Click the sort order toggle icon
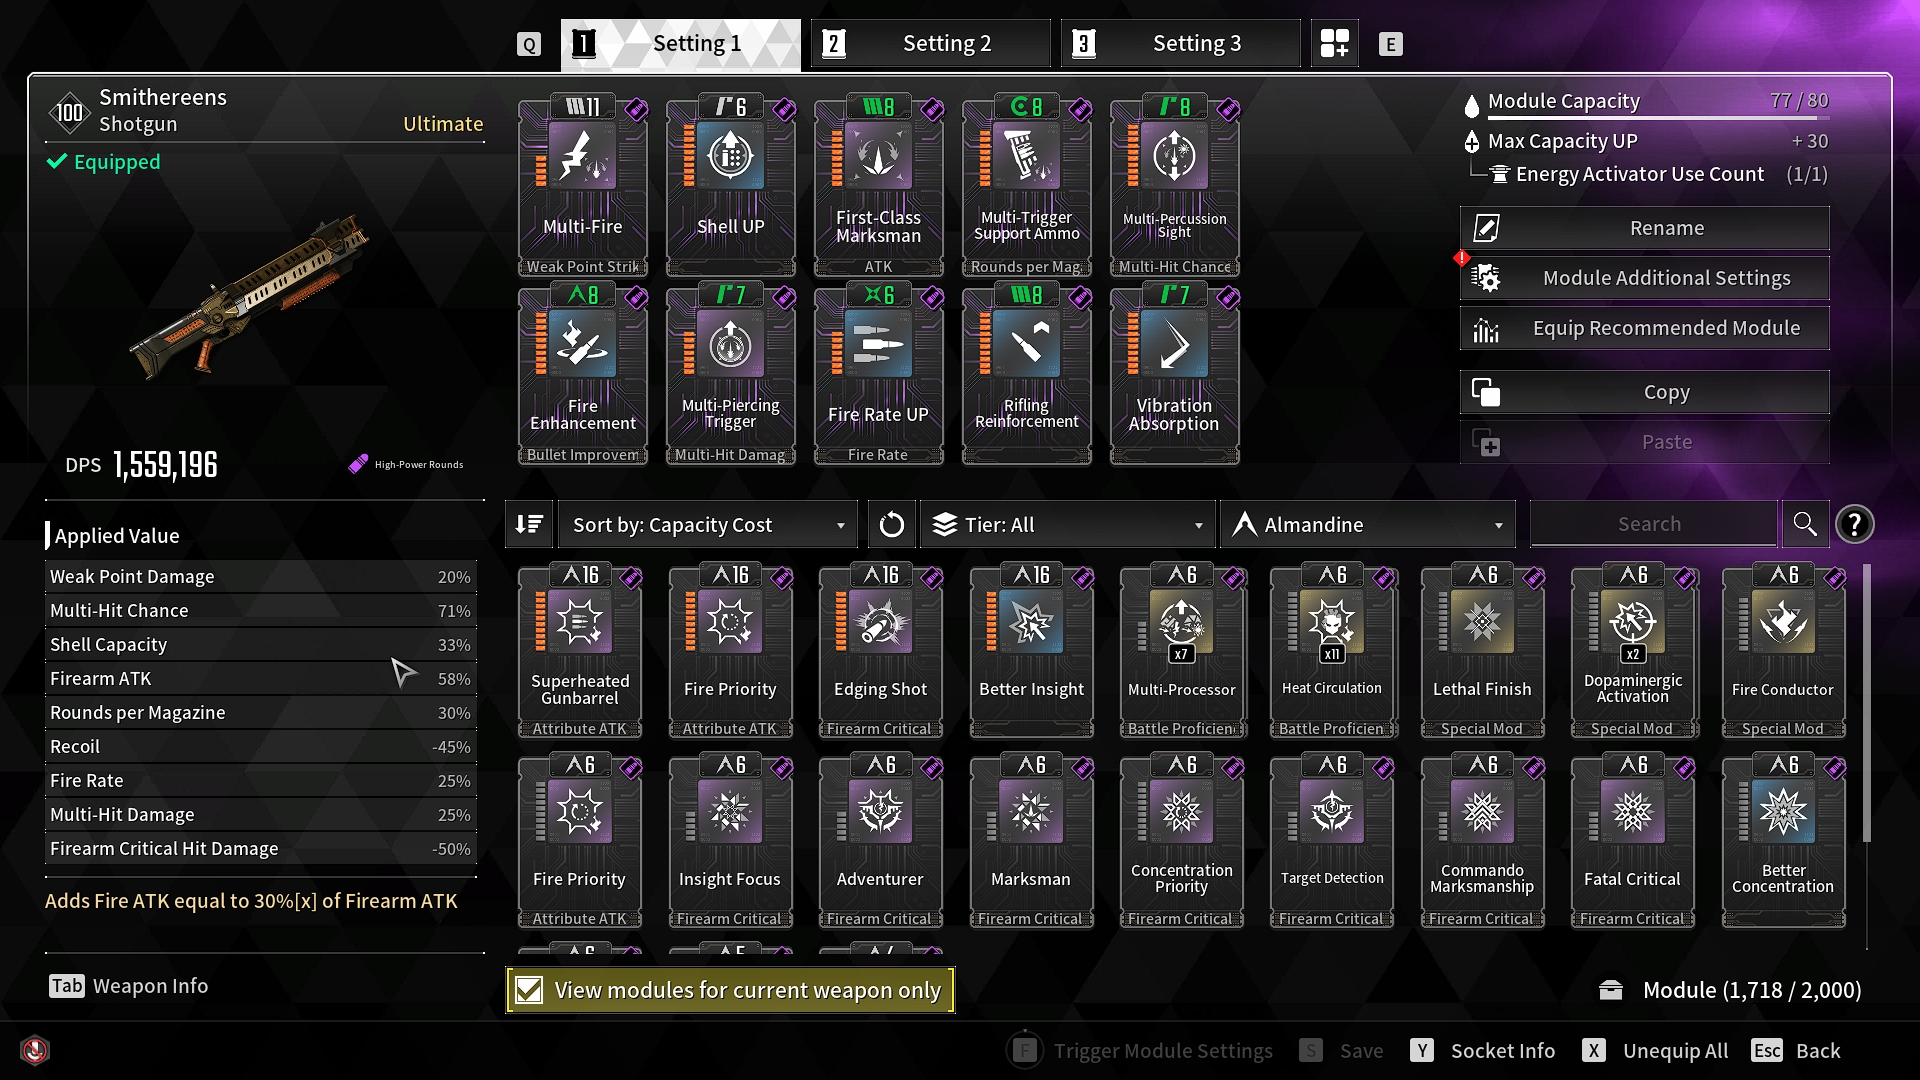The width and height of the screenshot is (1920, 1080). click(x=529, y=524)
